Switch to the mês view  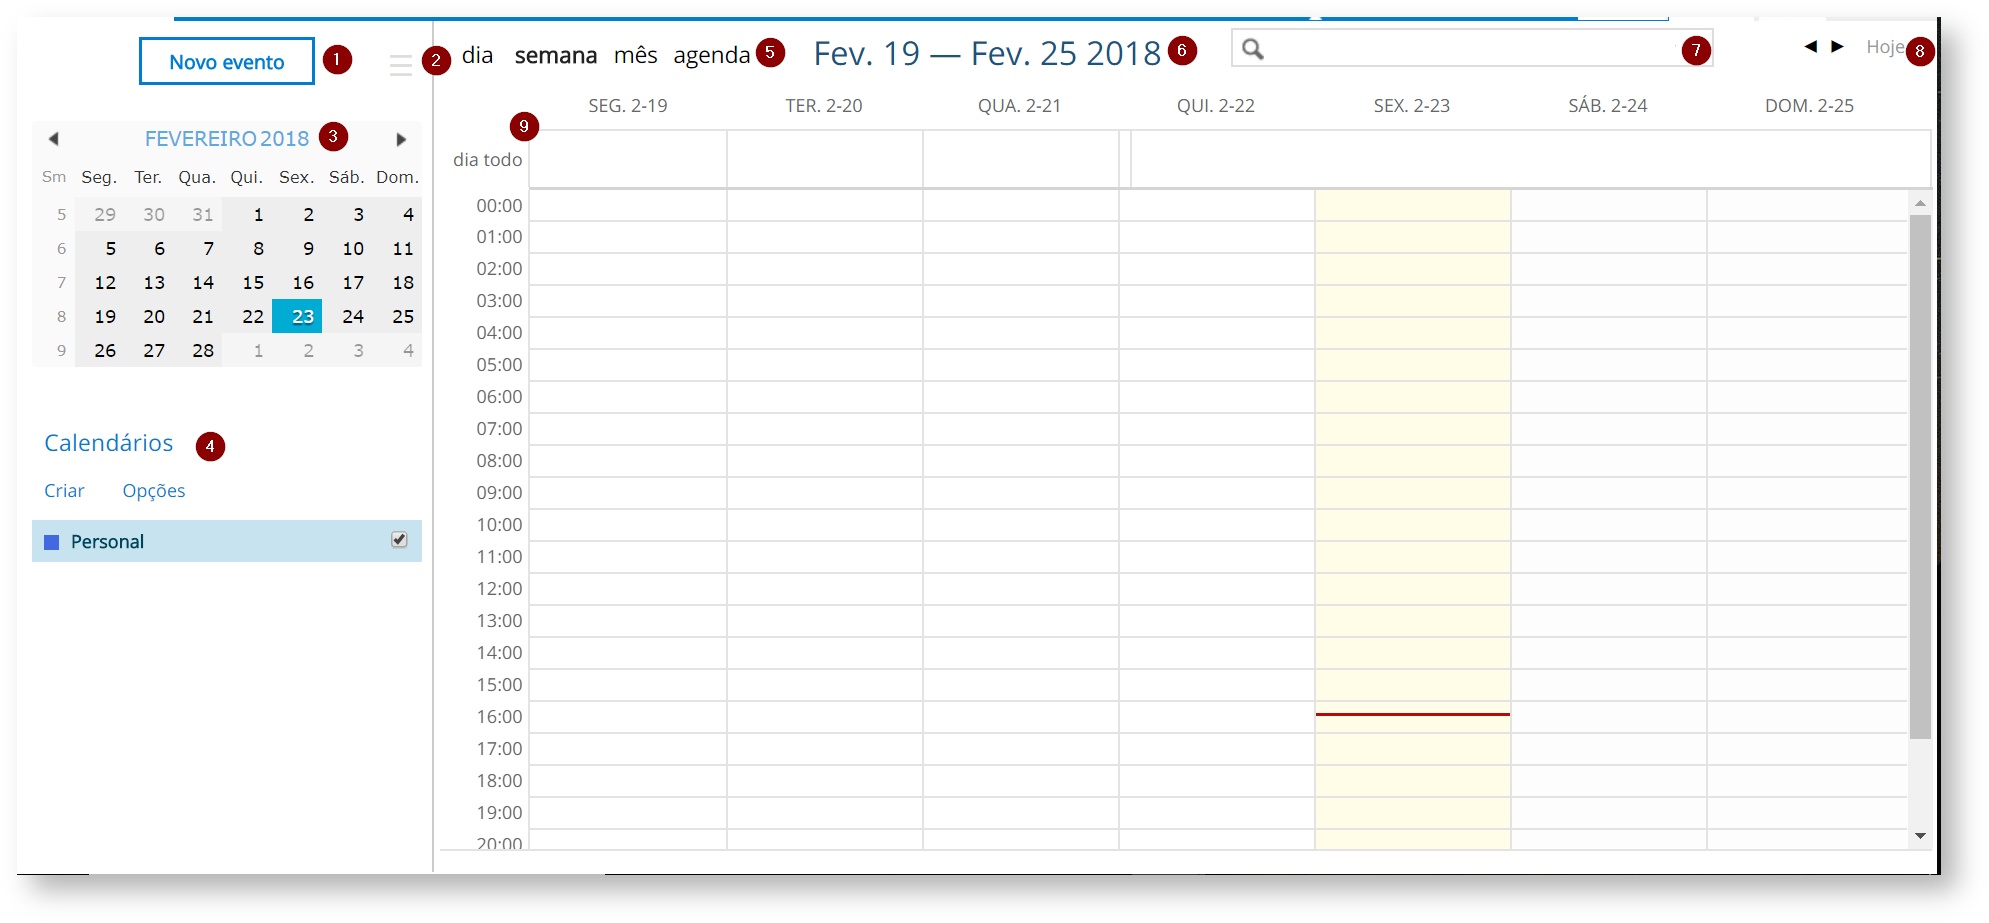(x=635, y=55)
